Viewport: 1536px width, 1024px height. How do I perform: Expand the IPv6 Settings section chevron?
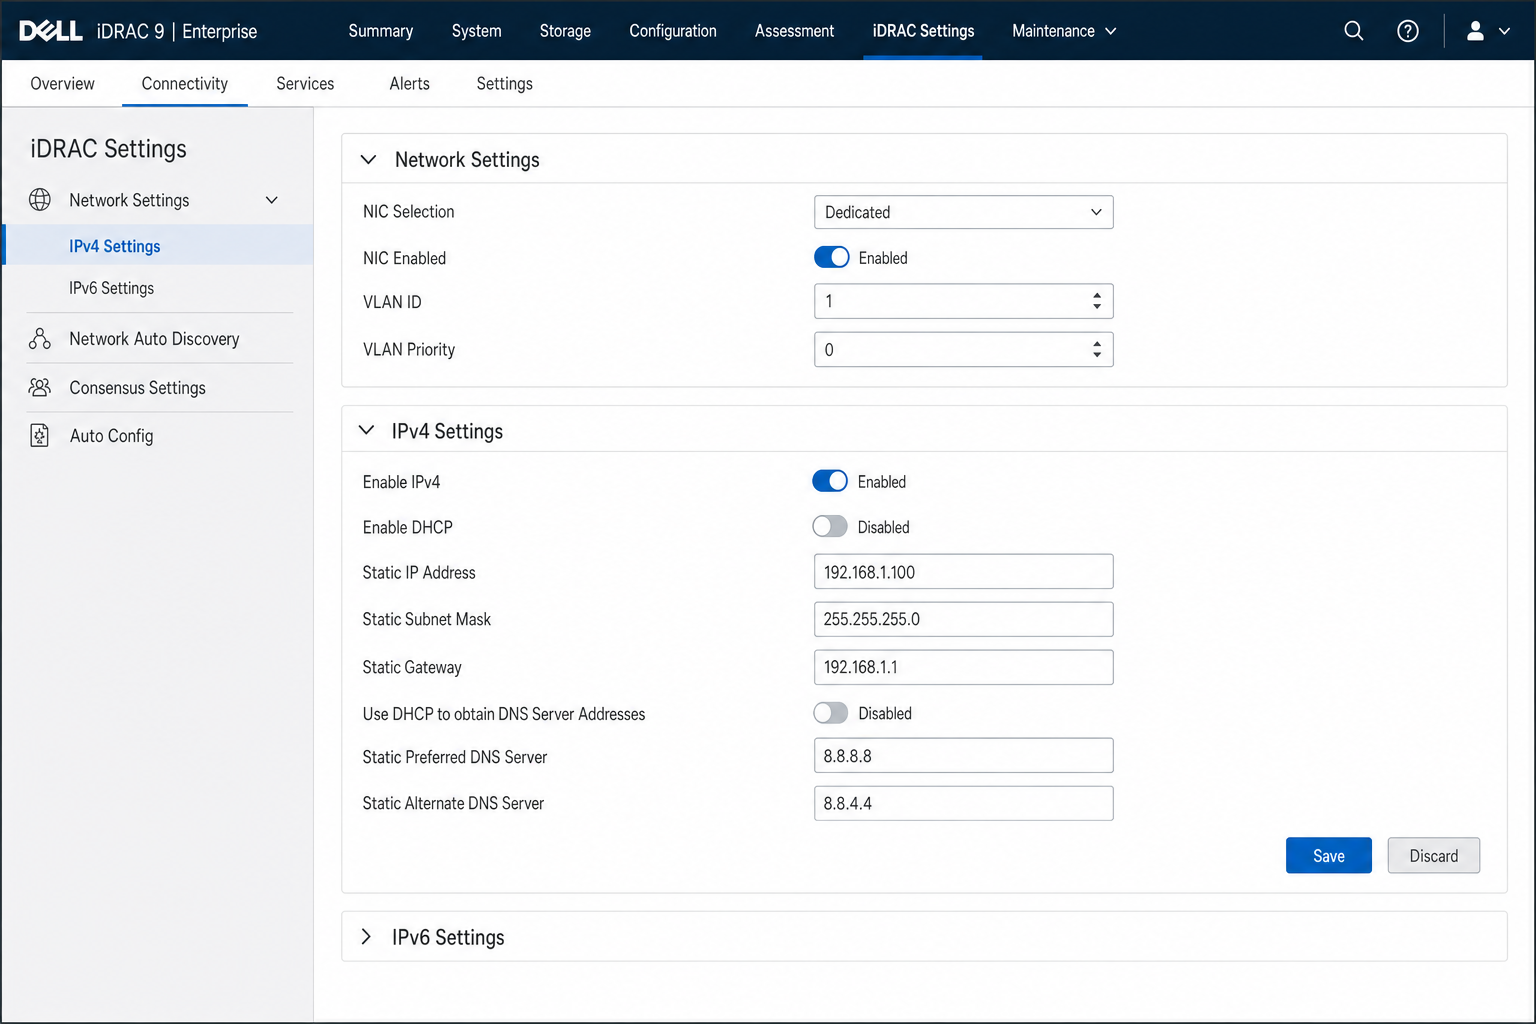coord(366,937)
